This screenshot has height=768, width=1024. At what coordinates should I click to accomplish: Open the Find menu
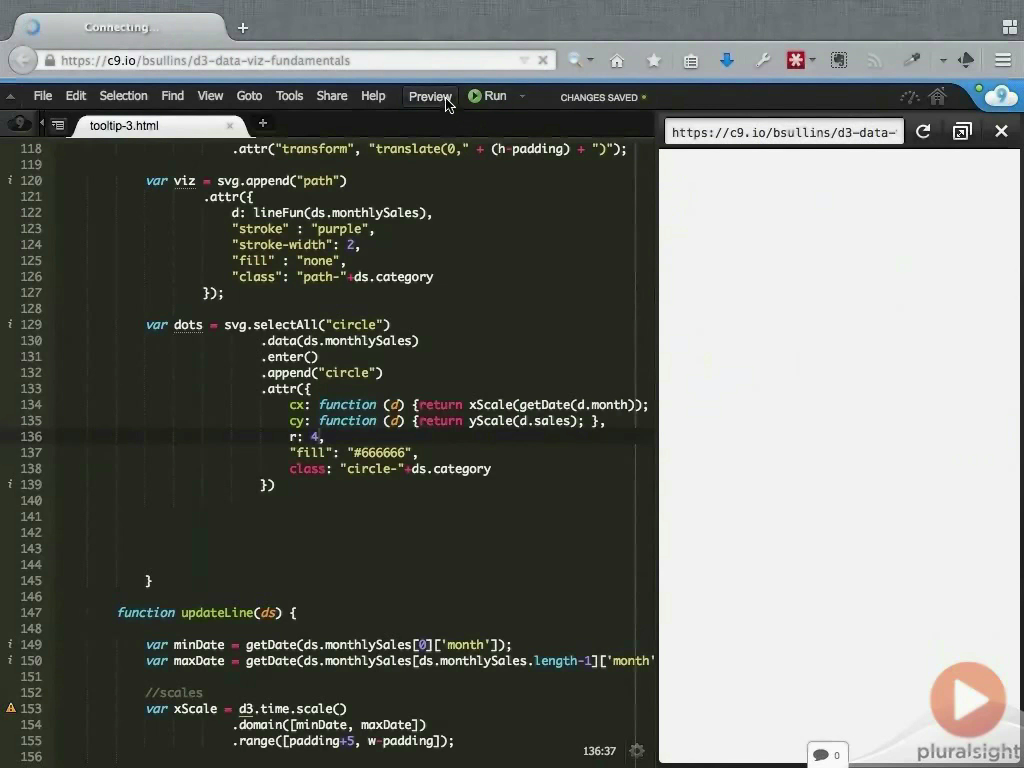(172, 96)
